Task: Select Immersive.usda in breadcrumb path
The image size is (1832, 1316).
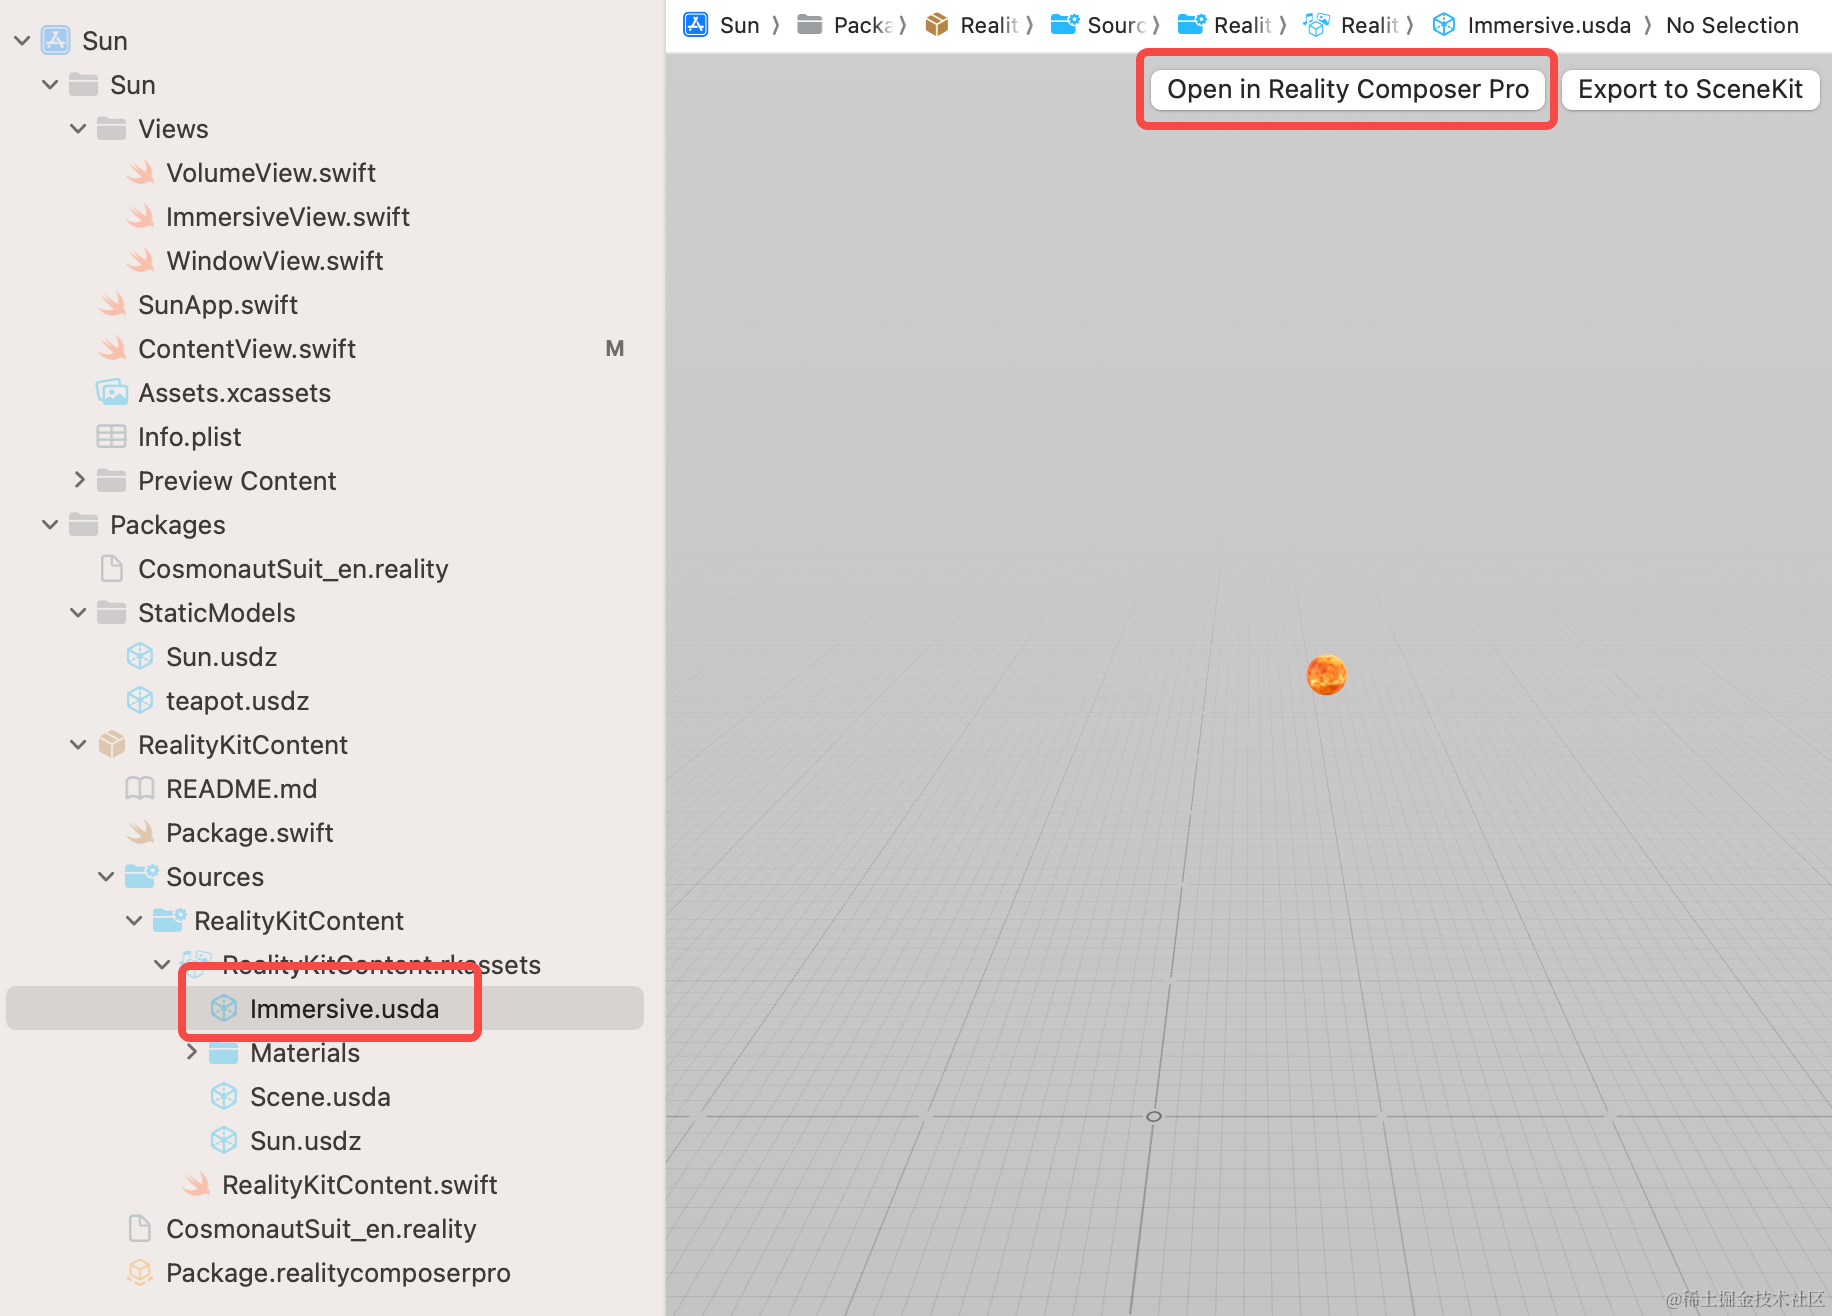Action: click(x=1549, y=25)
